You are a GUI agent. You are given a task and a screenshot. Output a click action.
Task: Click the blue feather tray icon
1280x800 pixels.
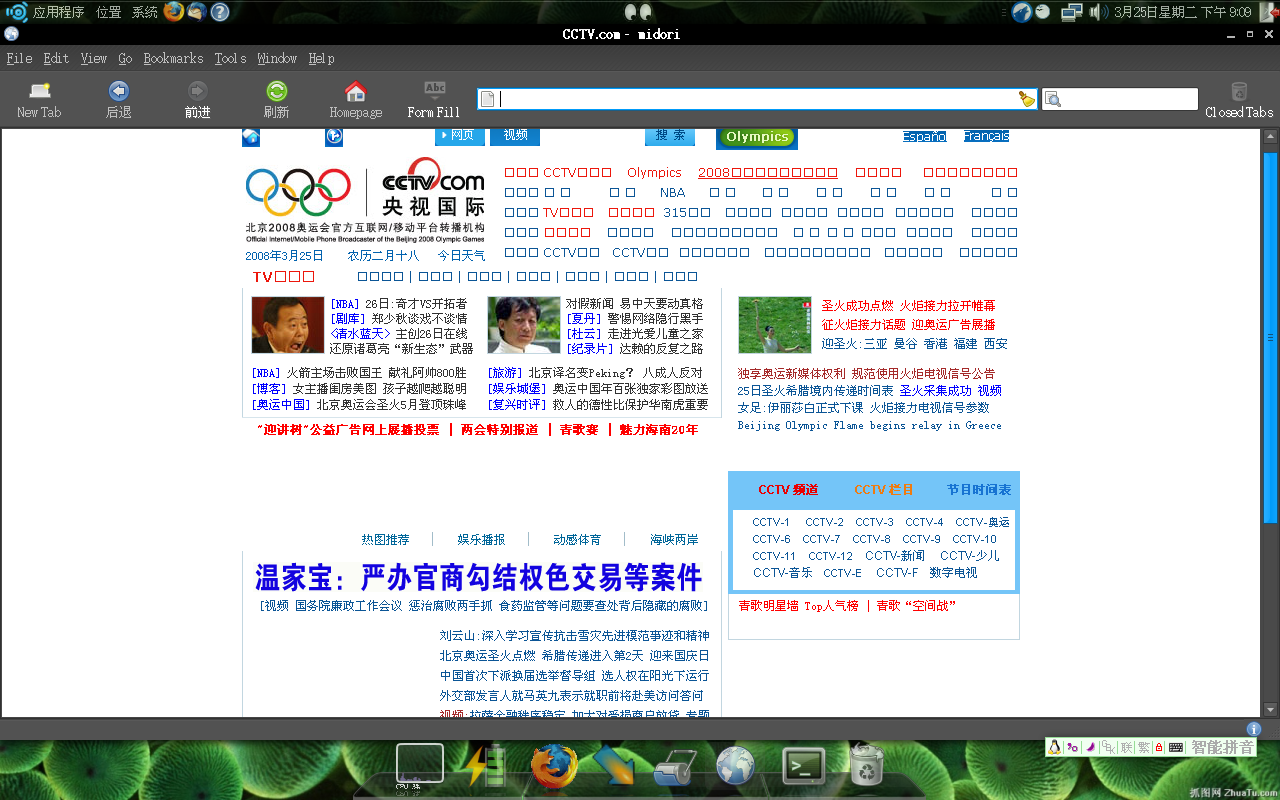pyautogui.click(x=1021, y=12)
